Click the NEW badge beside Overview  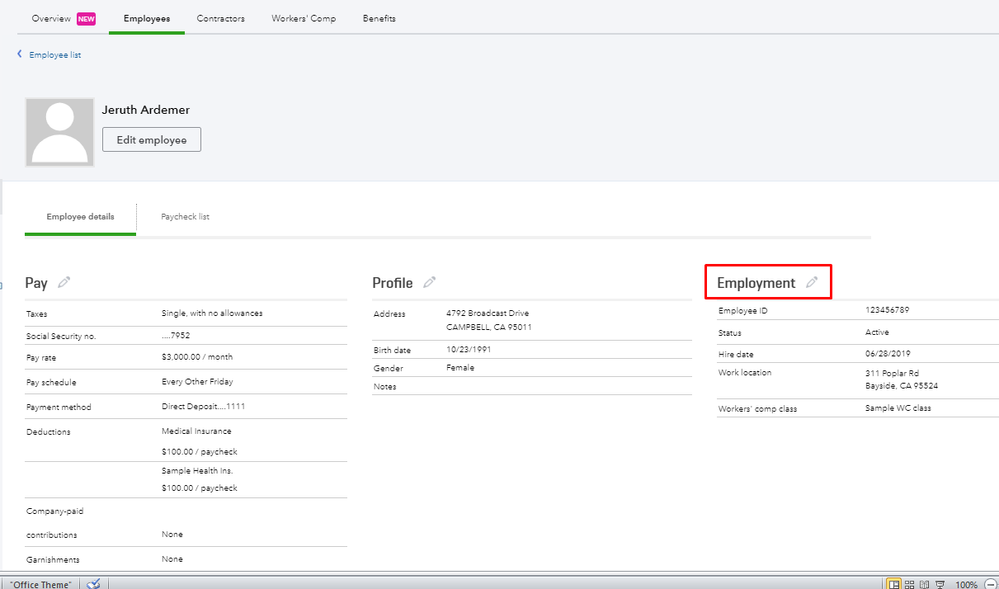point(86,19)
